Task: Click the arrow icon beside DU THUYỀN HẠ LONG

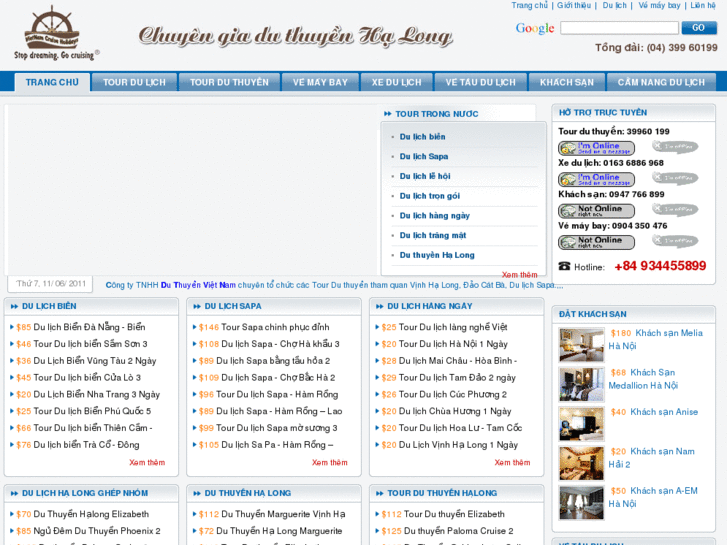Action: 197,493
